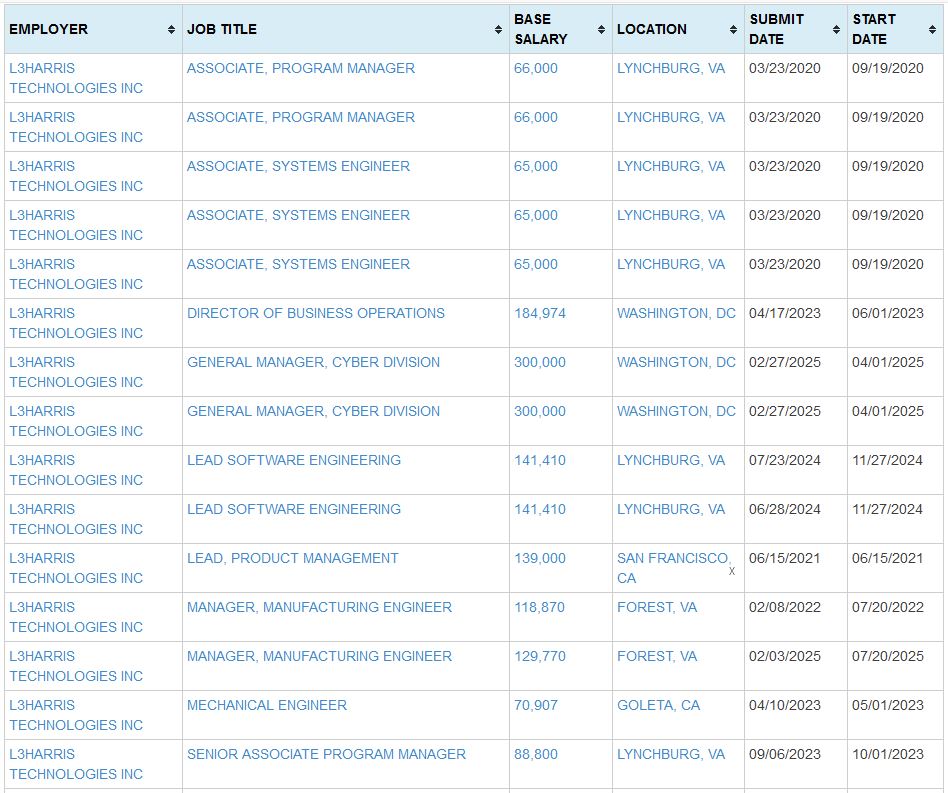Open the Lead, Product Management job title
Screen dimensions: 948x793
click(x=293, y=558)
